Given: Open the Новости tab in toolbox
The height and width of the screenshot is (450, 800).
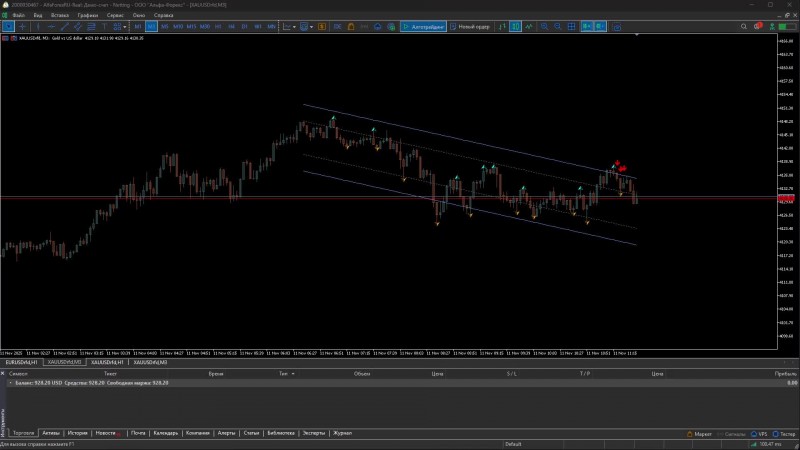Looking at the screenshot, I should click(x=108, y=433).
